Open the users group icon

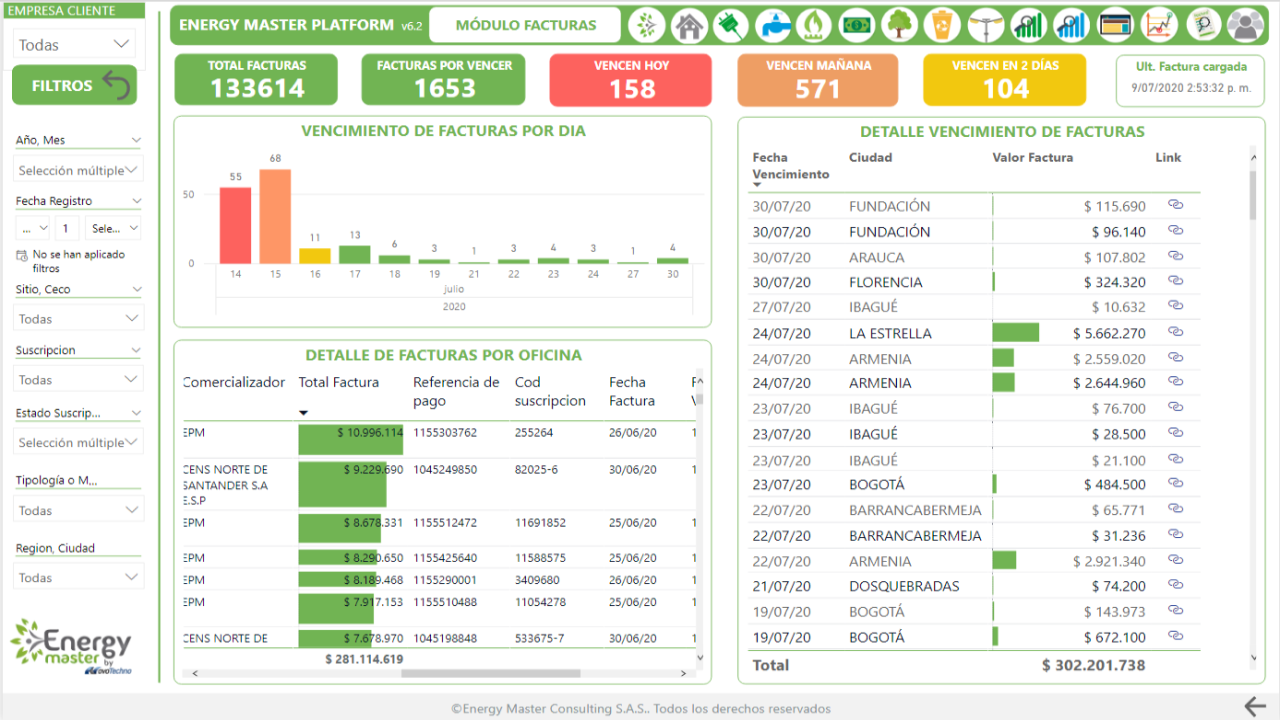coord(1245,25)
